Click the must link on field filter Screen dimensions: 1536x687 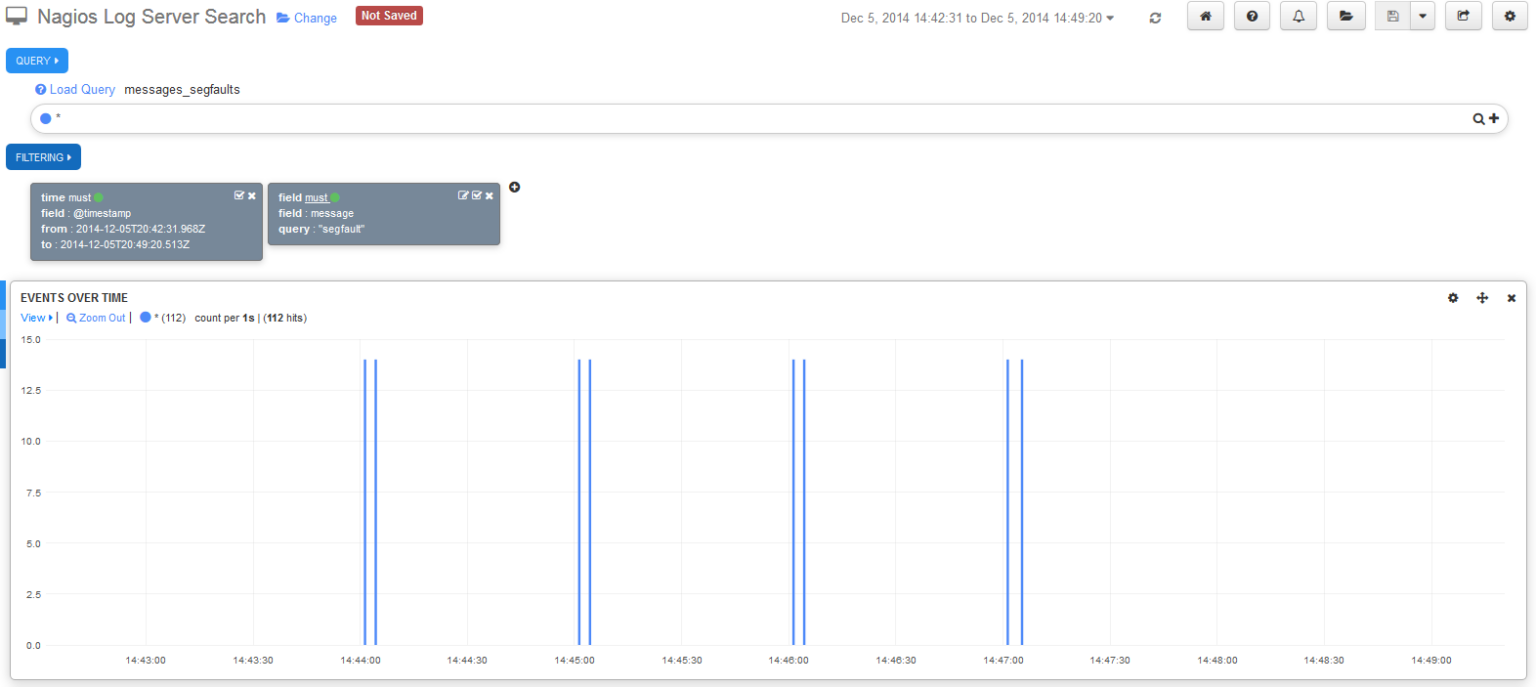pos(316,198)
